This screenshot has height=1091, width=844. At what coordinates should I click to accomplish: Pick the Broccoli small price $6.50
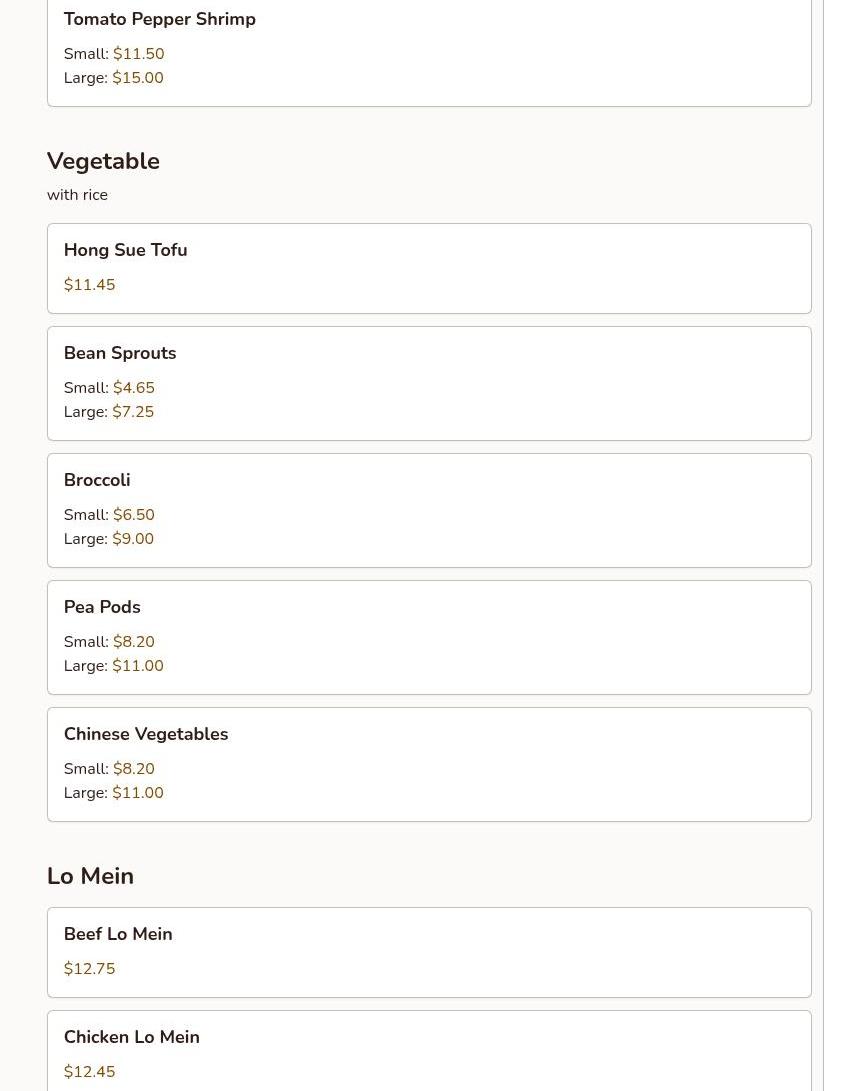(x=133, y=515)
